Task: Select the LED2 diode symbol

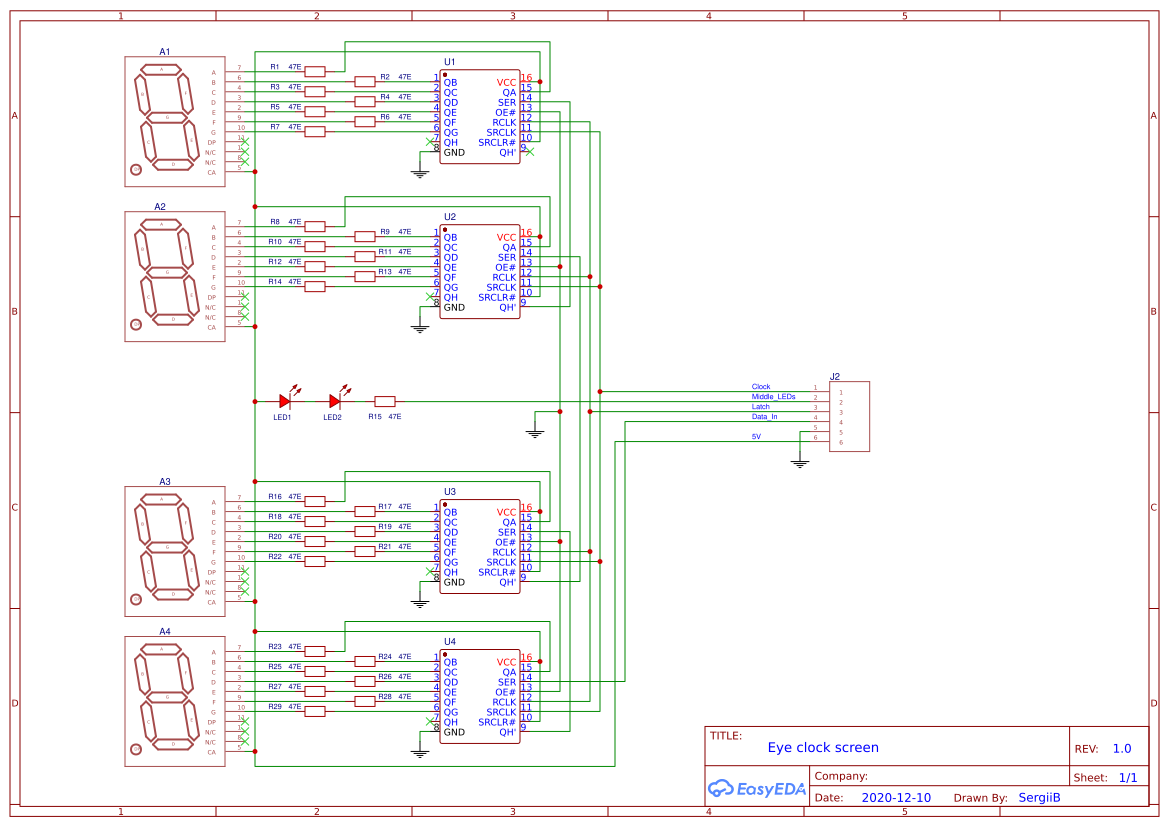Action: pyautogui.click(x=333, y=400)
